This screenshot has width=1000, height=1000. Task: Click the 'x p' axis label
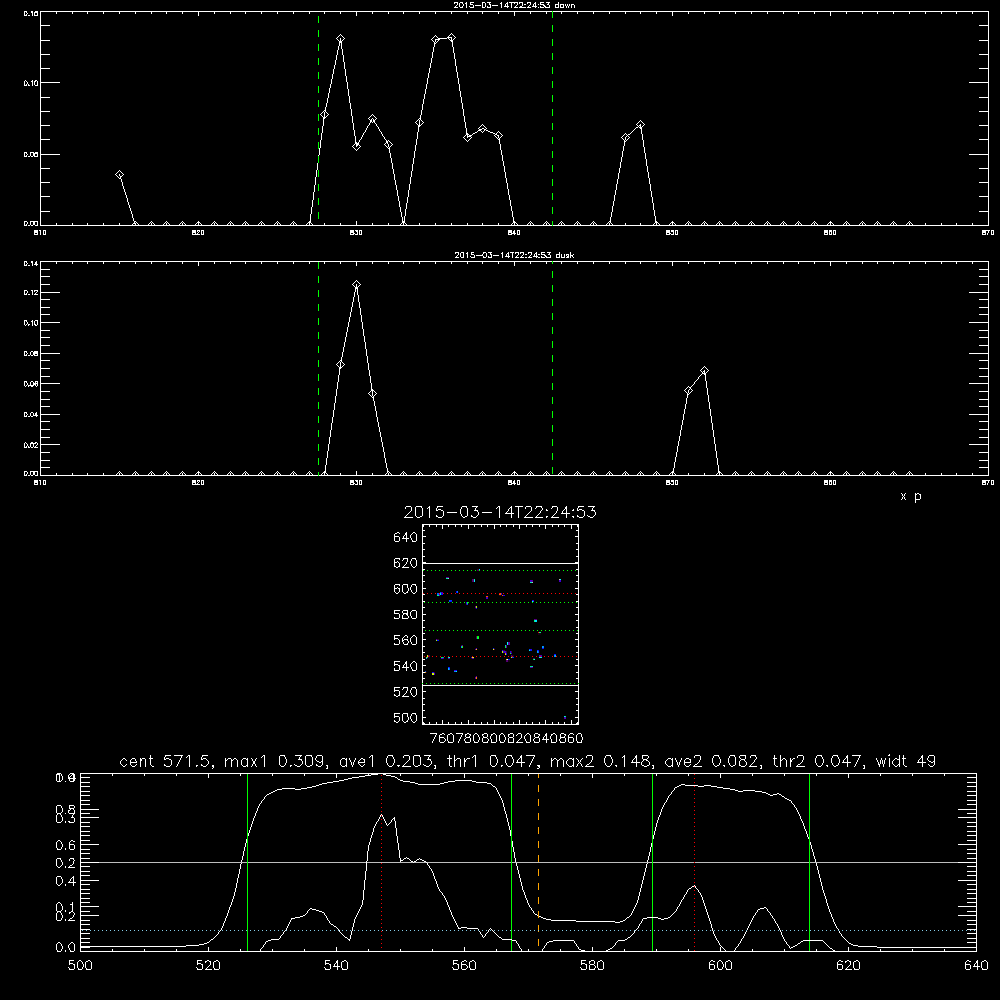tap(911, 496)
